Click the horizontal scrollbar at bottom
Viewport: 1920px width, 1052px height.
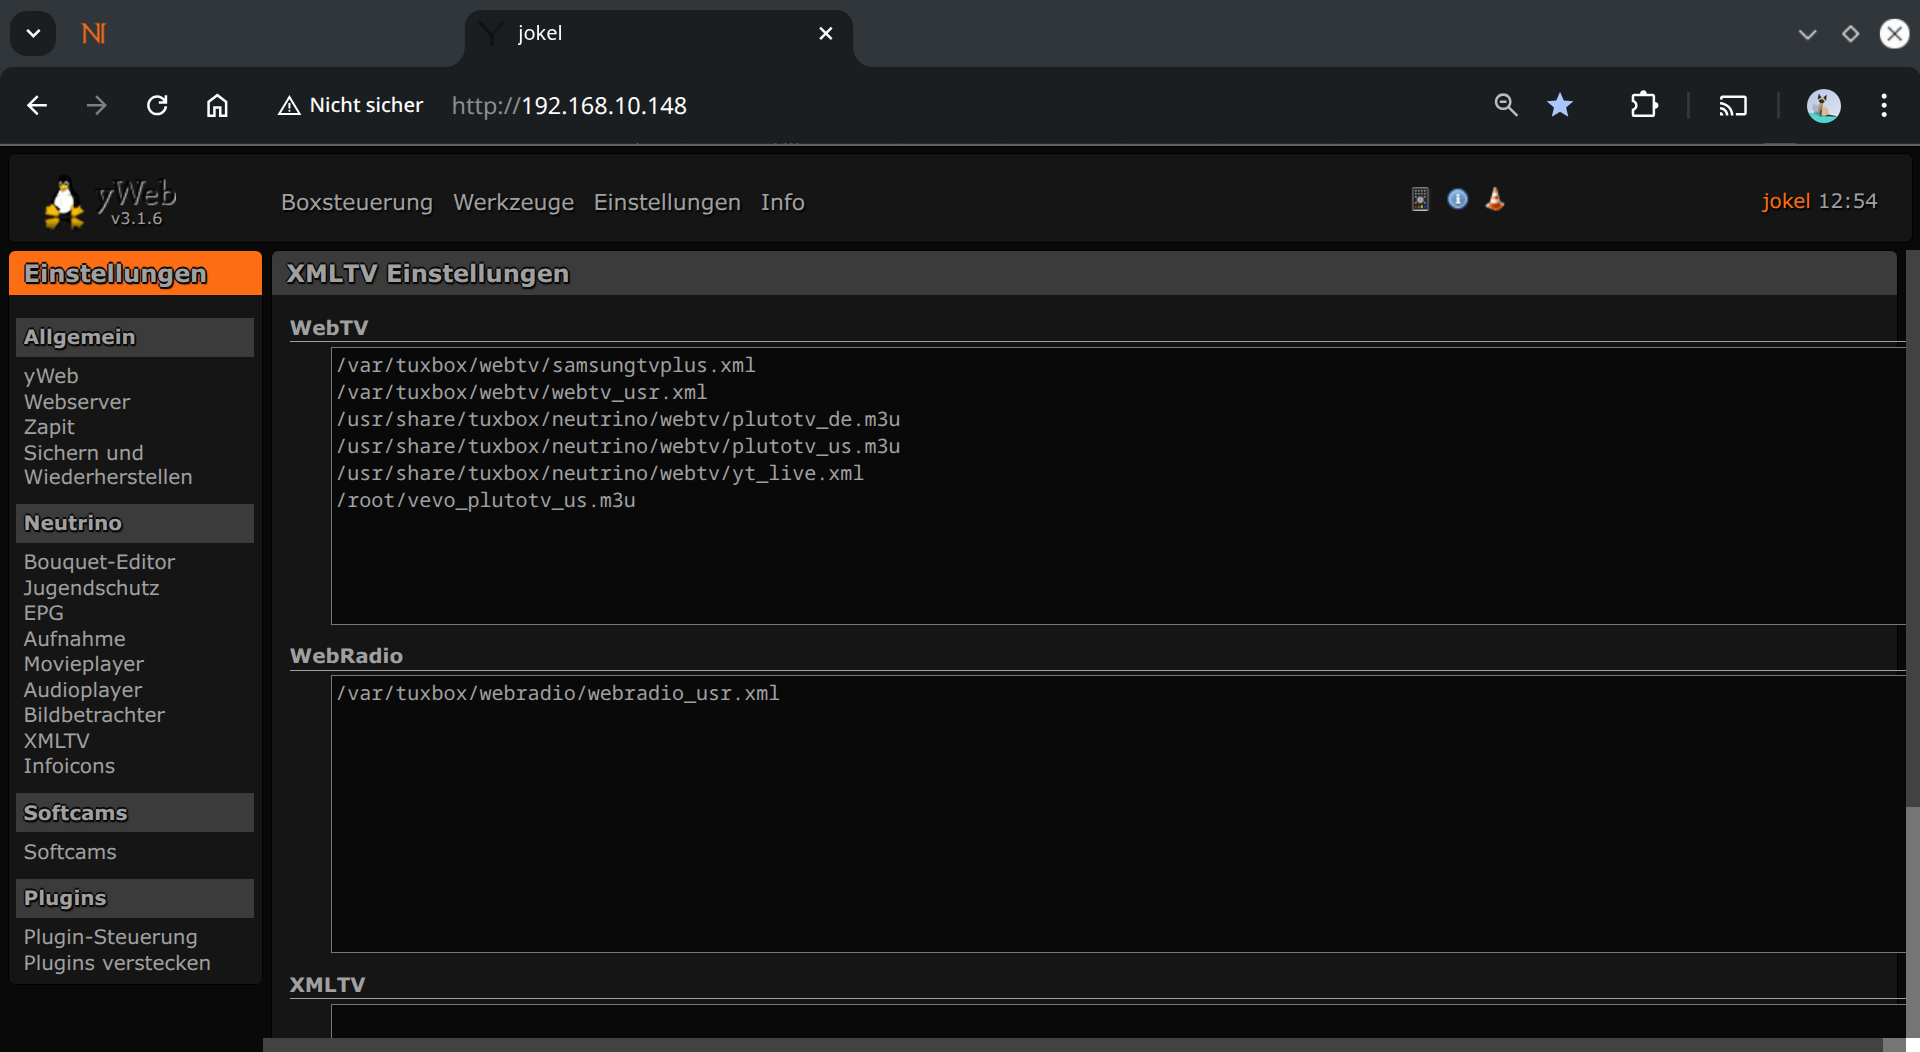coord(1070,1045)
